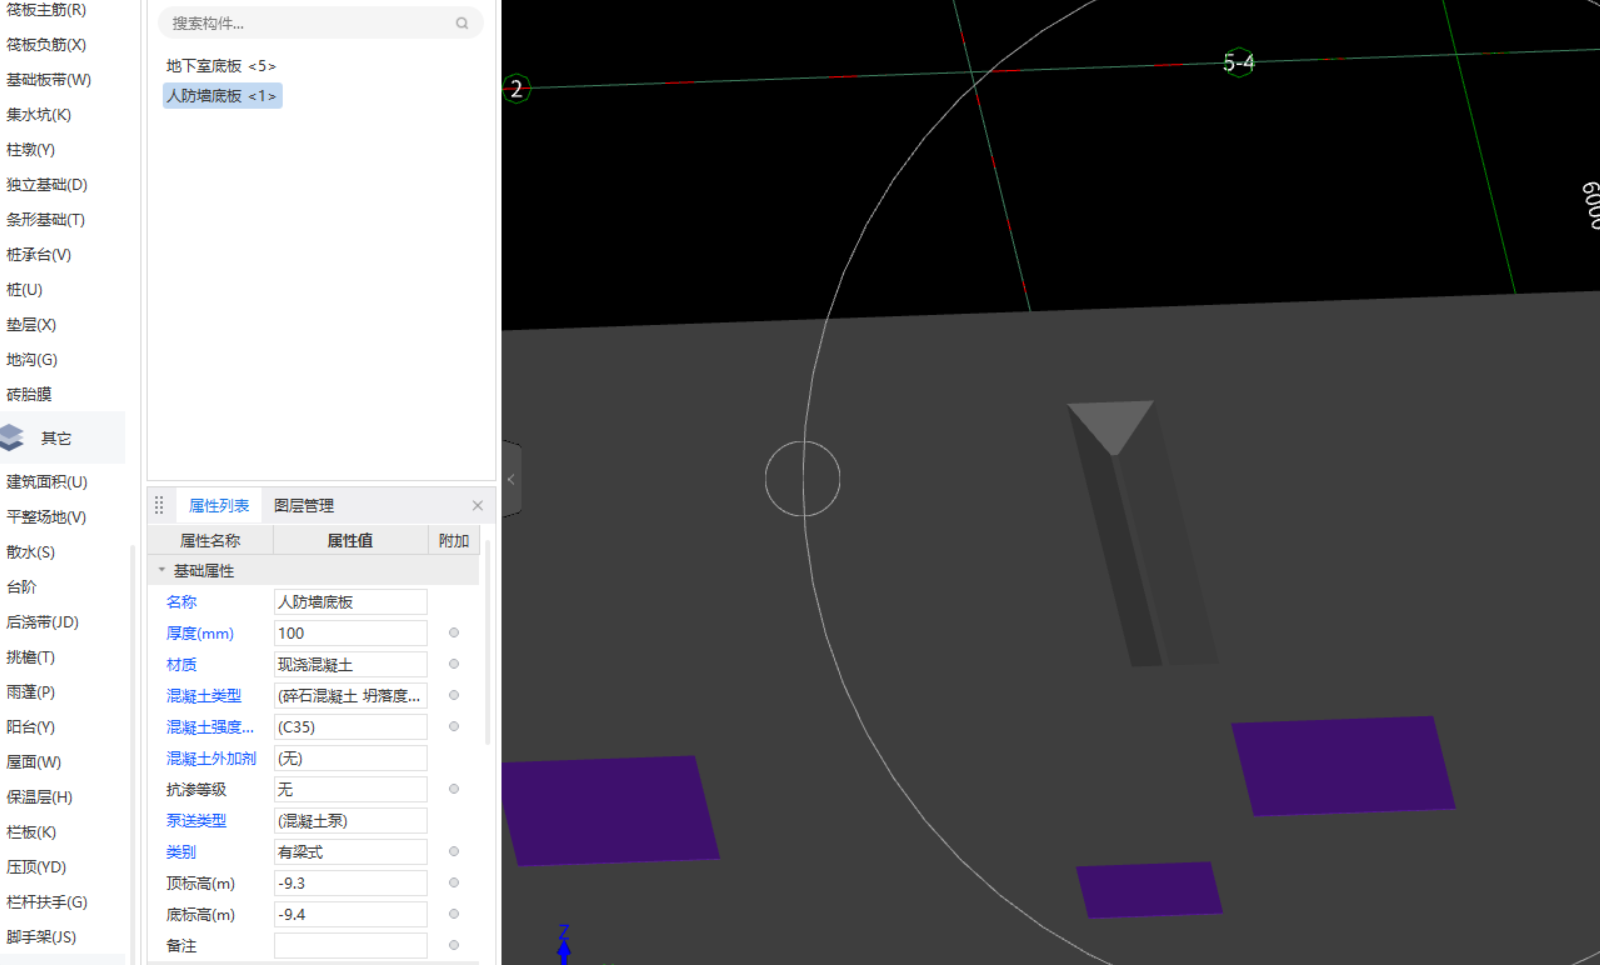
Task: Click the property panel drag handle icon
Action: click(159, 505)
